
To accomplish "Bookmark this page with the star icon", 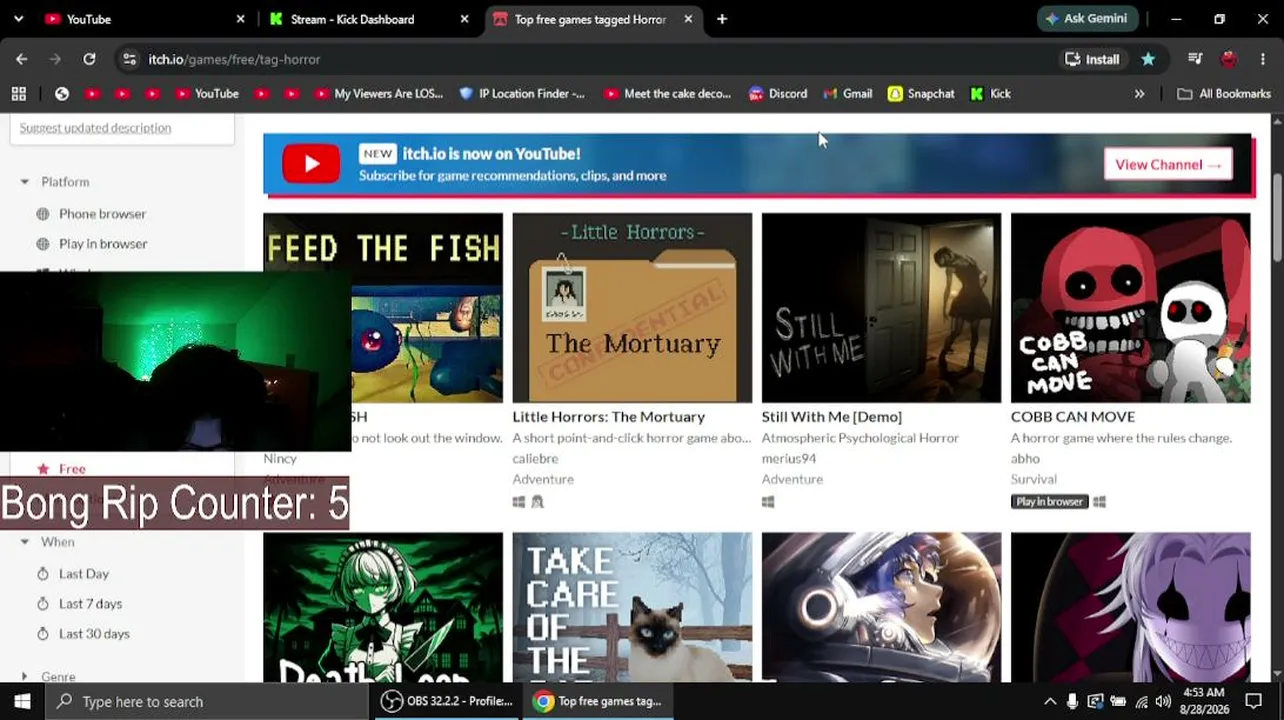I will coord(1148,59).
